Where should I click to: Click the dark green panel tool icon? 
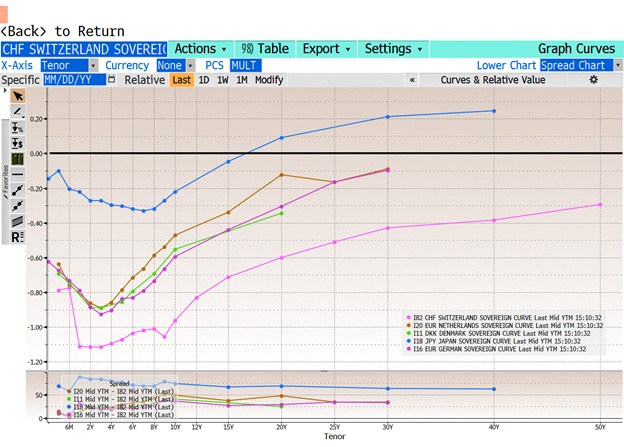click(x=18, y=159)
